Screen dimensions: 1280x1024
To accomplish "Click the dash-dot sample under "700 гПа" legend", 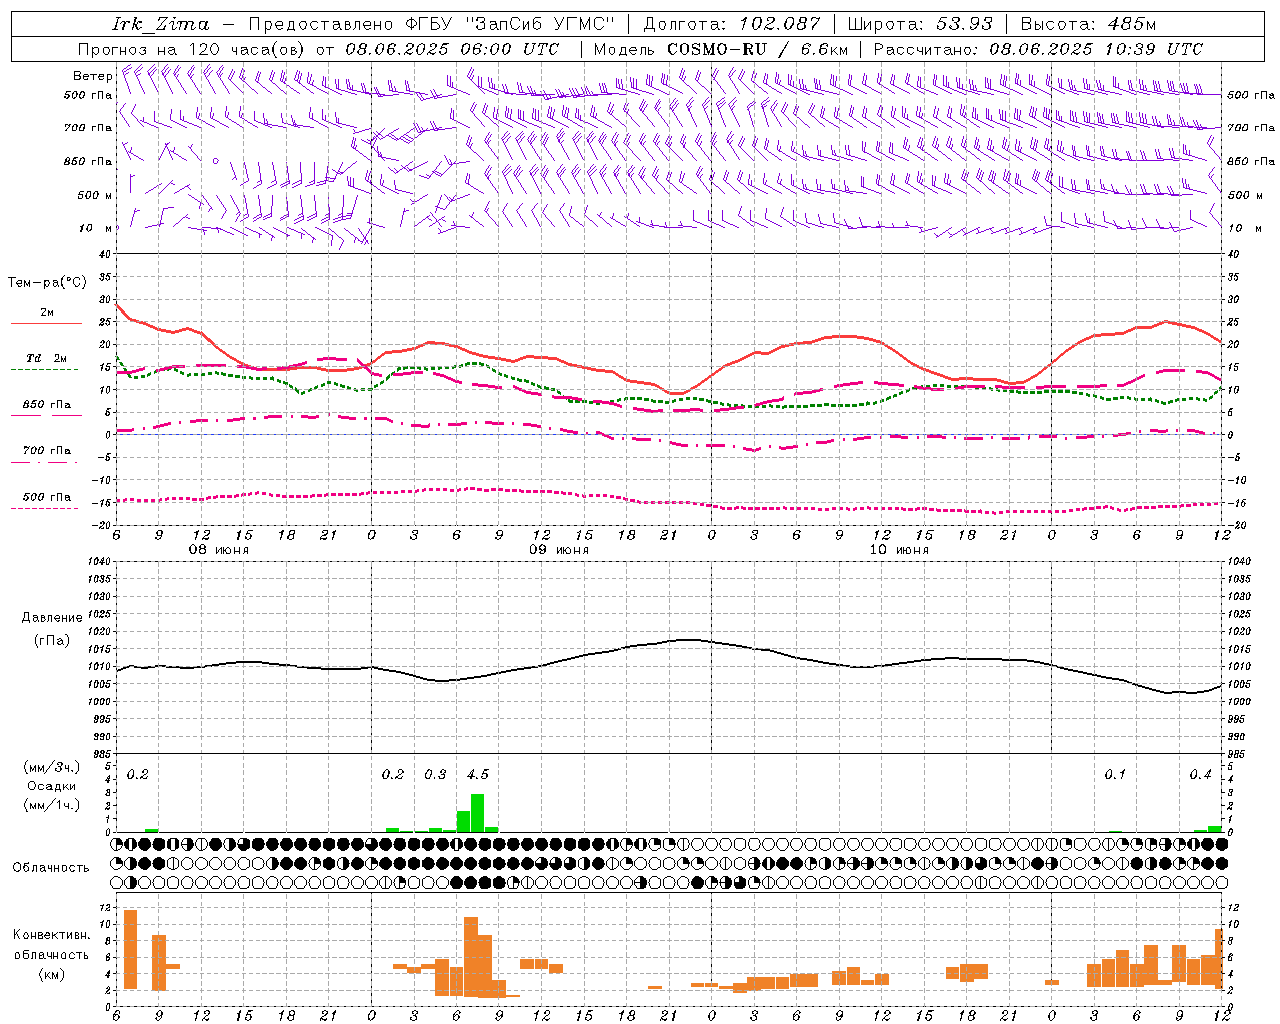I will pos(45,462).
